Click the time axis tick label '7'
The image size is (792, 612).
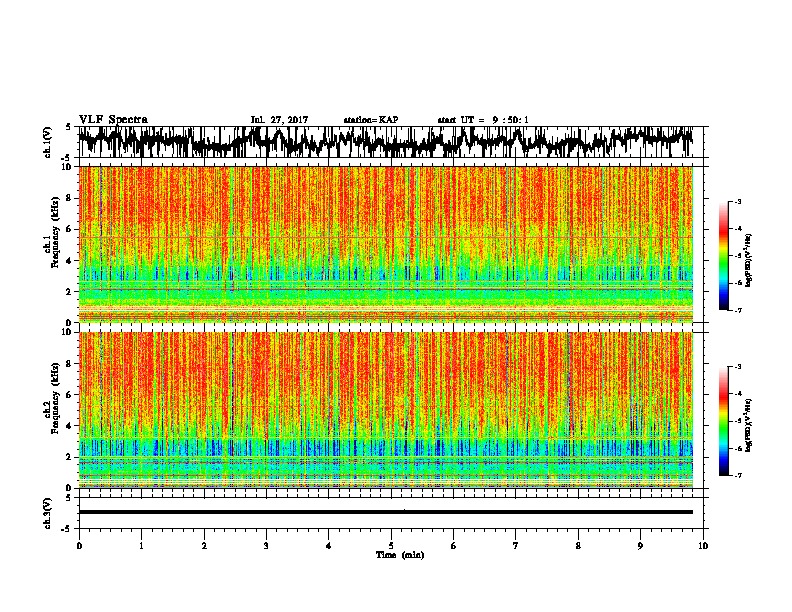click(516, 546)
